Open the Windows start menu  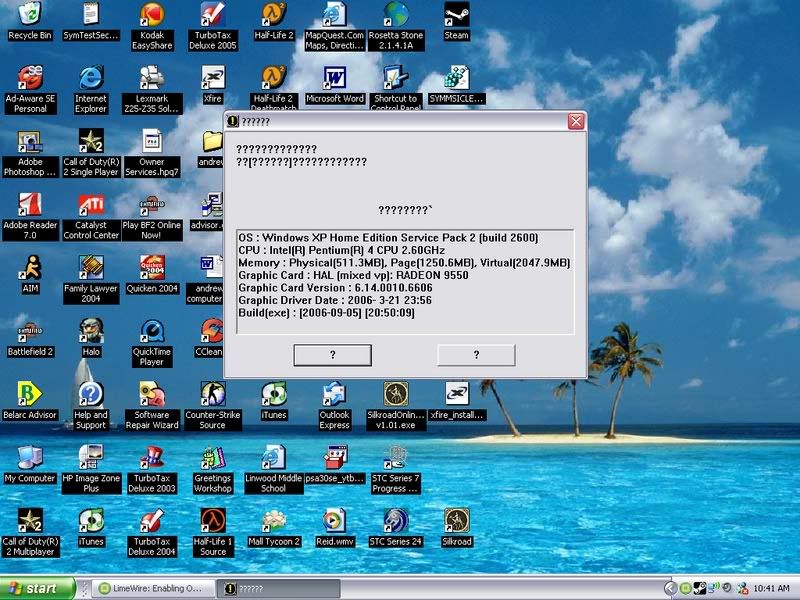point(37,588)
